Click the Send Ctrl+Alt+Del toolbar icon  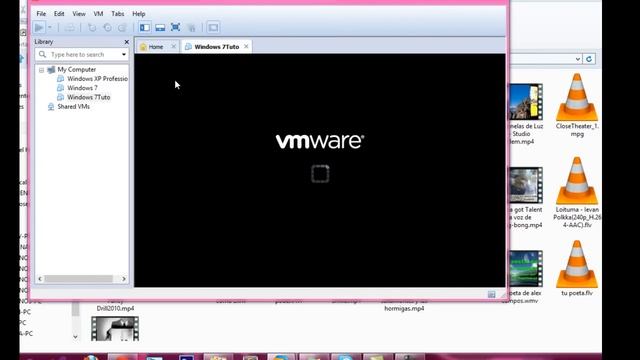tap(70, 27)
